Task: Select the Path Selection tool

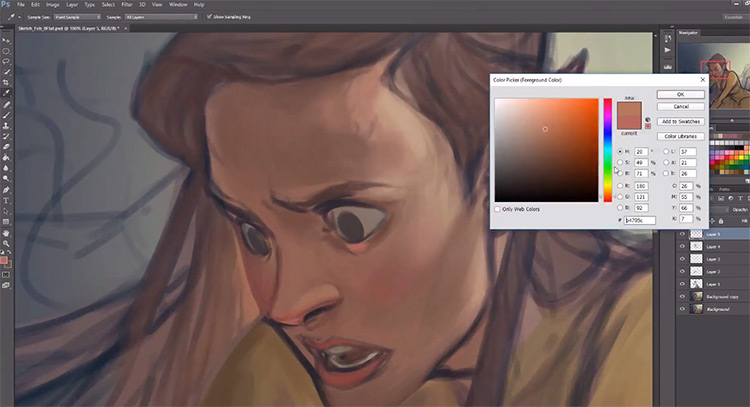Action: pos(6,211)
